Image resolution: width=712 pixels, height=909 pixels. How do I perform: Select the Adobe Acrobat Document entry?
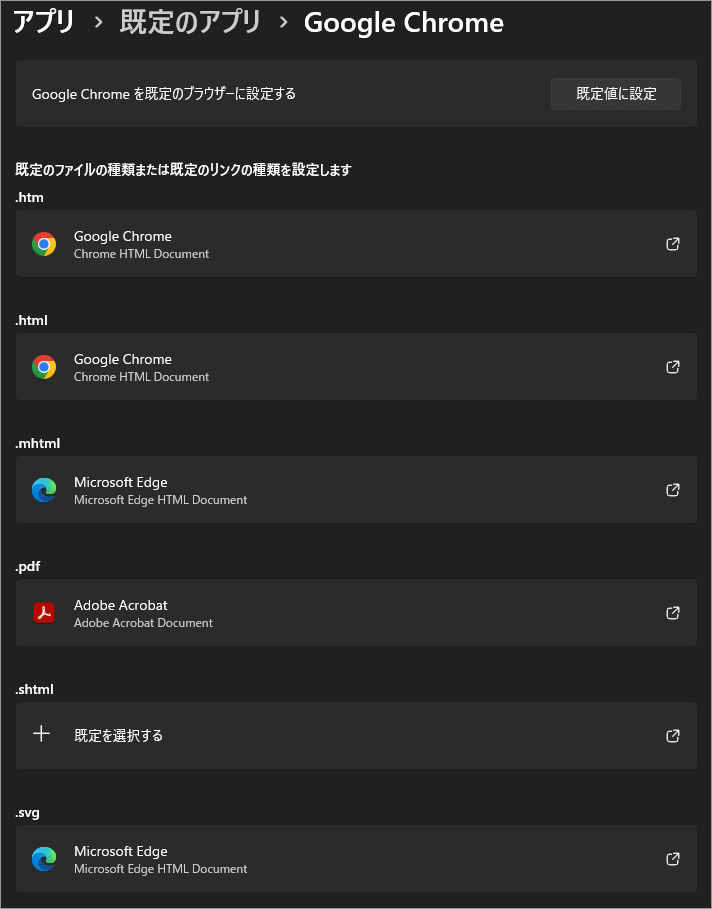(143, 623)
